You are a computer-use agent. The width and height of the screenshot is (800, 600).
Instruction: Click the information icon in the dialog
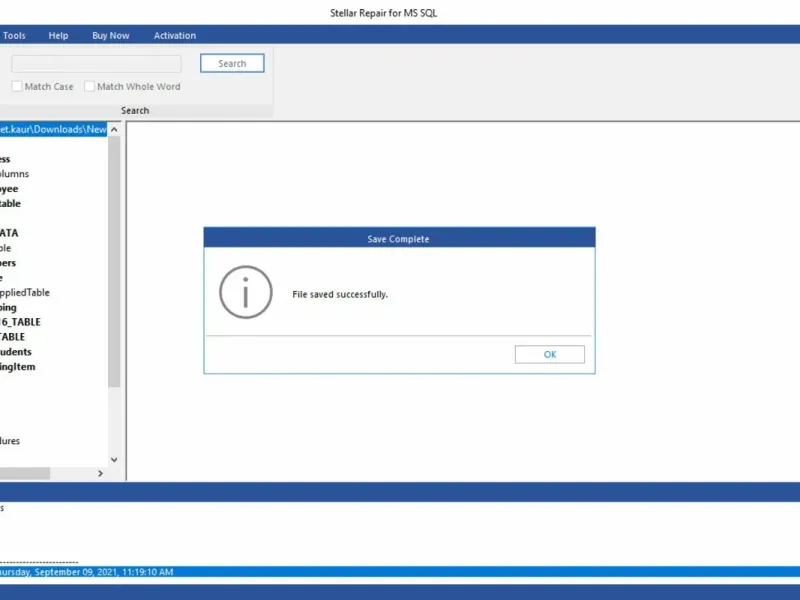pos(246,292)
